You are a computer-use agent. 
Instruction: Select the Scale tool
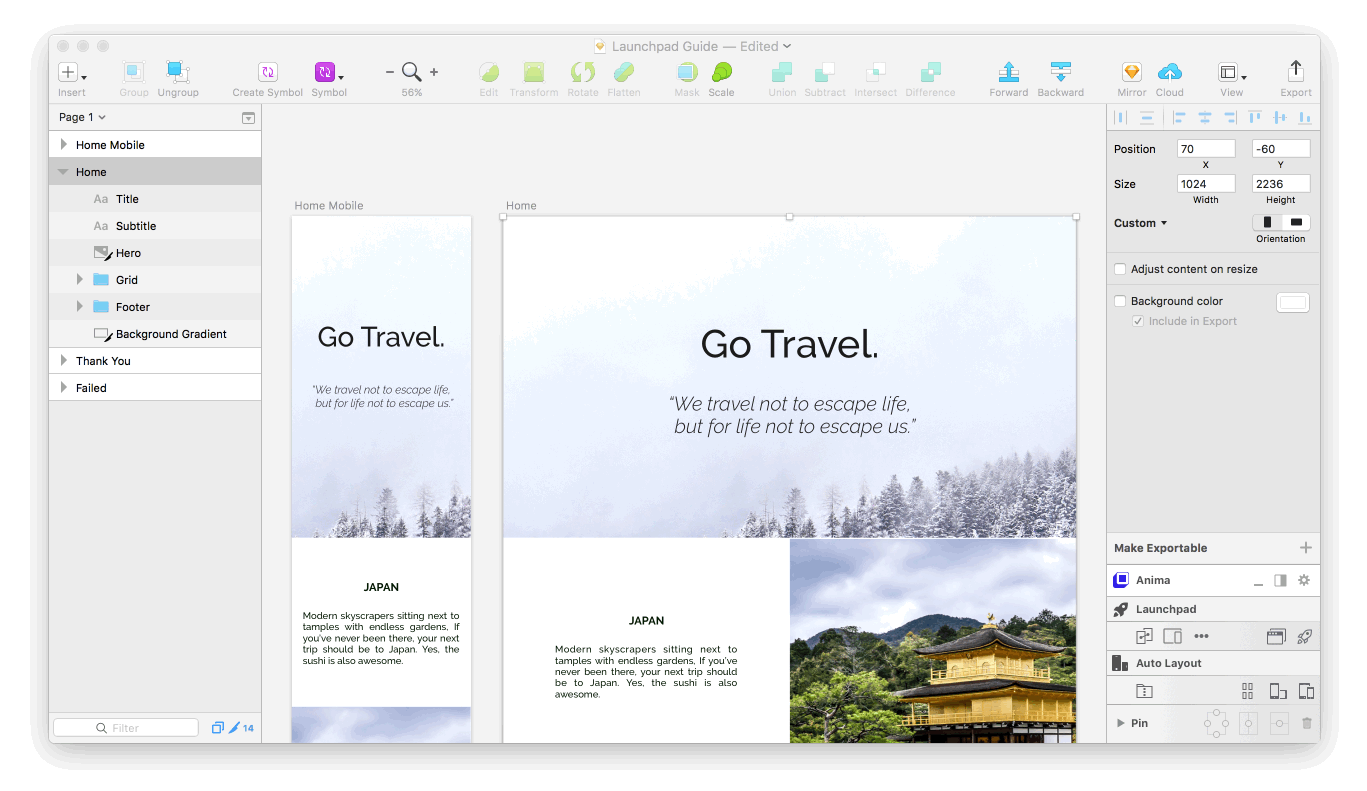pyautogui.click(x=721, y=72)
